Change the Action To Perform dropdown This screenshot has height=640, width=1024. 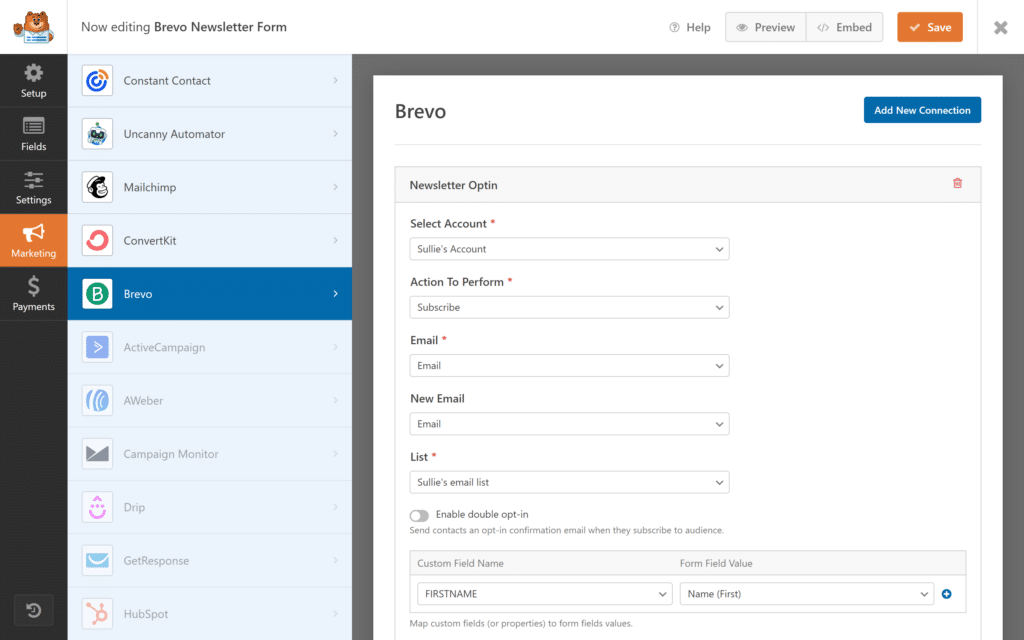569,307
